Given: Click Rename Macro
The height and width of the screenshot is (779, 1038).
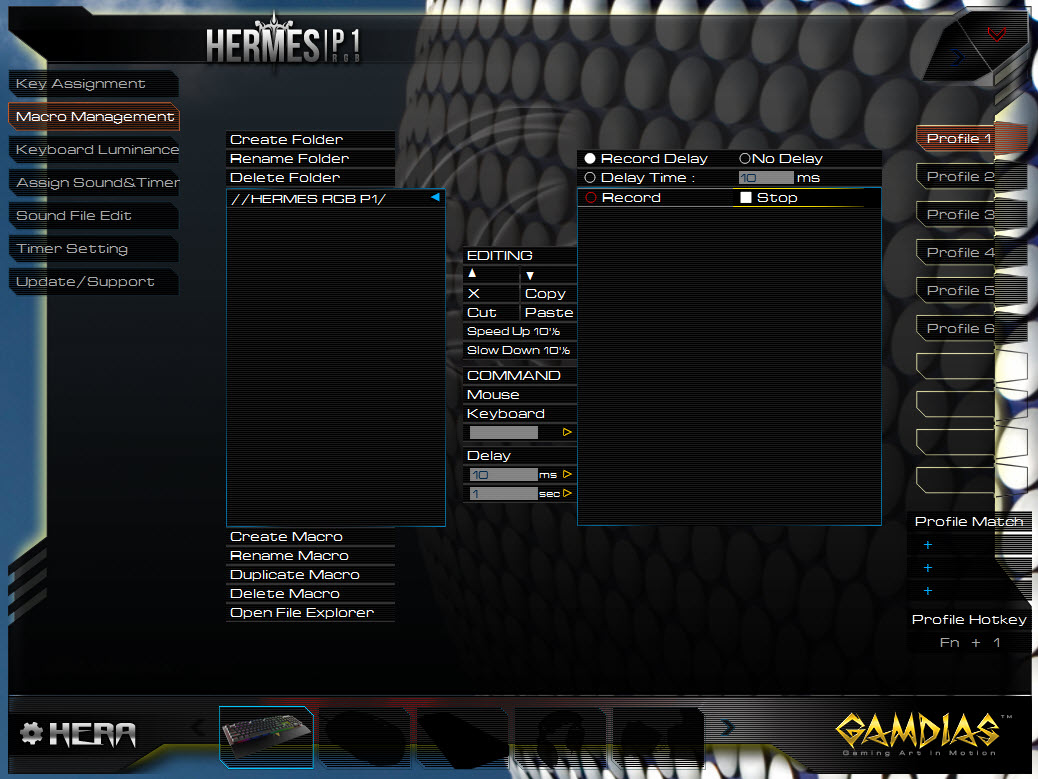Looking at the screenshot, I should point(310,556).
